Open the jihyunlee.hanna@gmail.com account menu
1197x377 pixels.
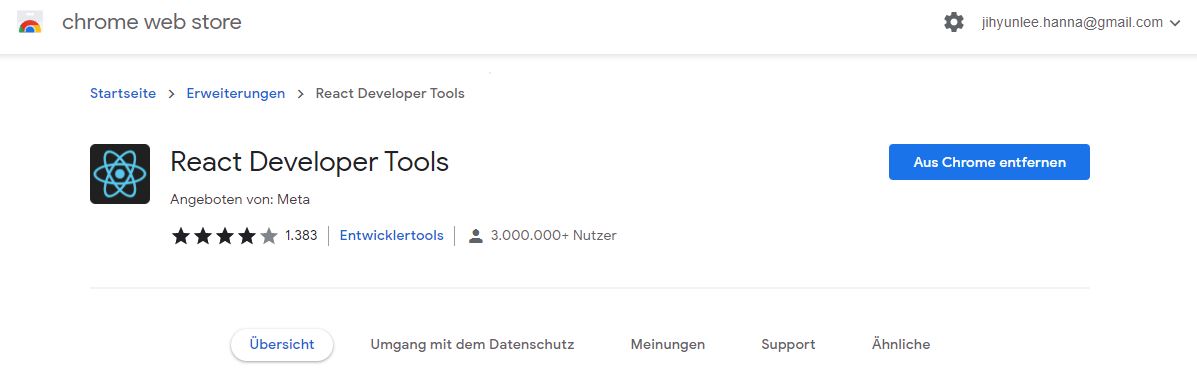coord(1072,23)
